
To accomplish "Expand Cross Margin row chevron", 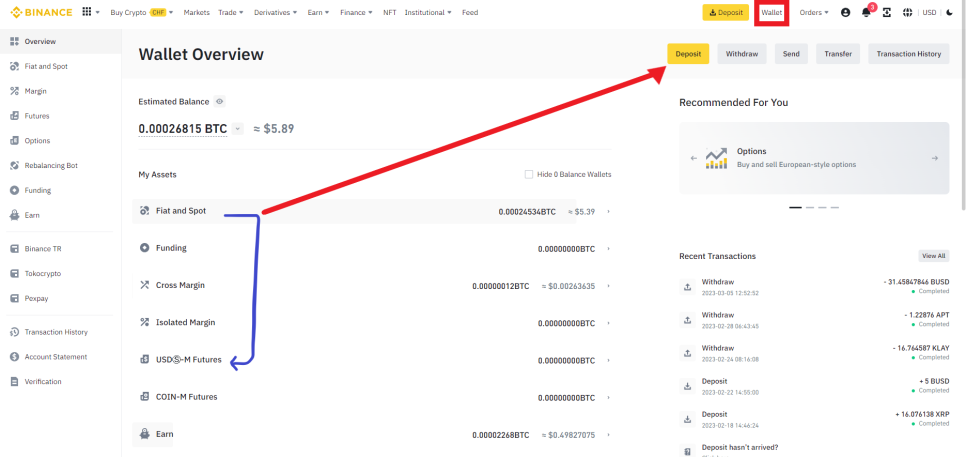I will pyautogui.click(x=609, y=286).
